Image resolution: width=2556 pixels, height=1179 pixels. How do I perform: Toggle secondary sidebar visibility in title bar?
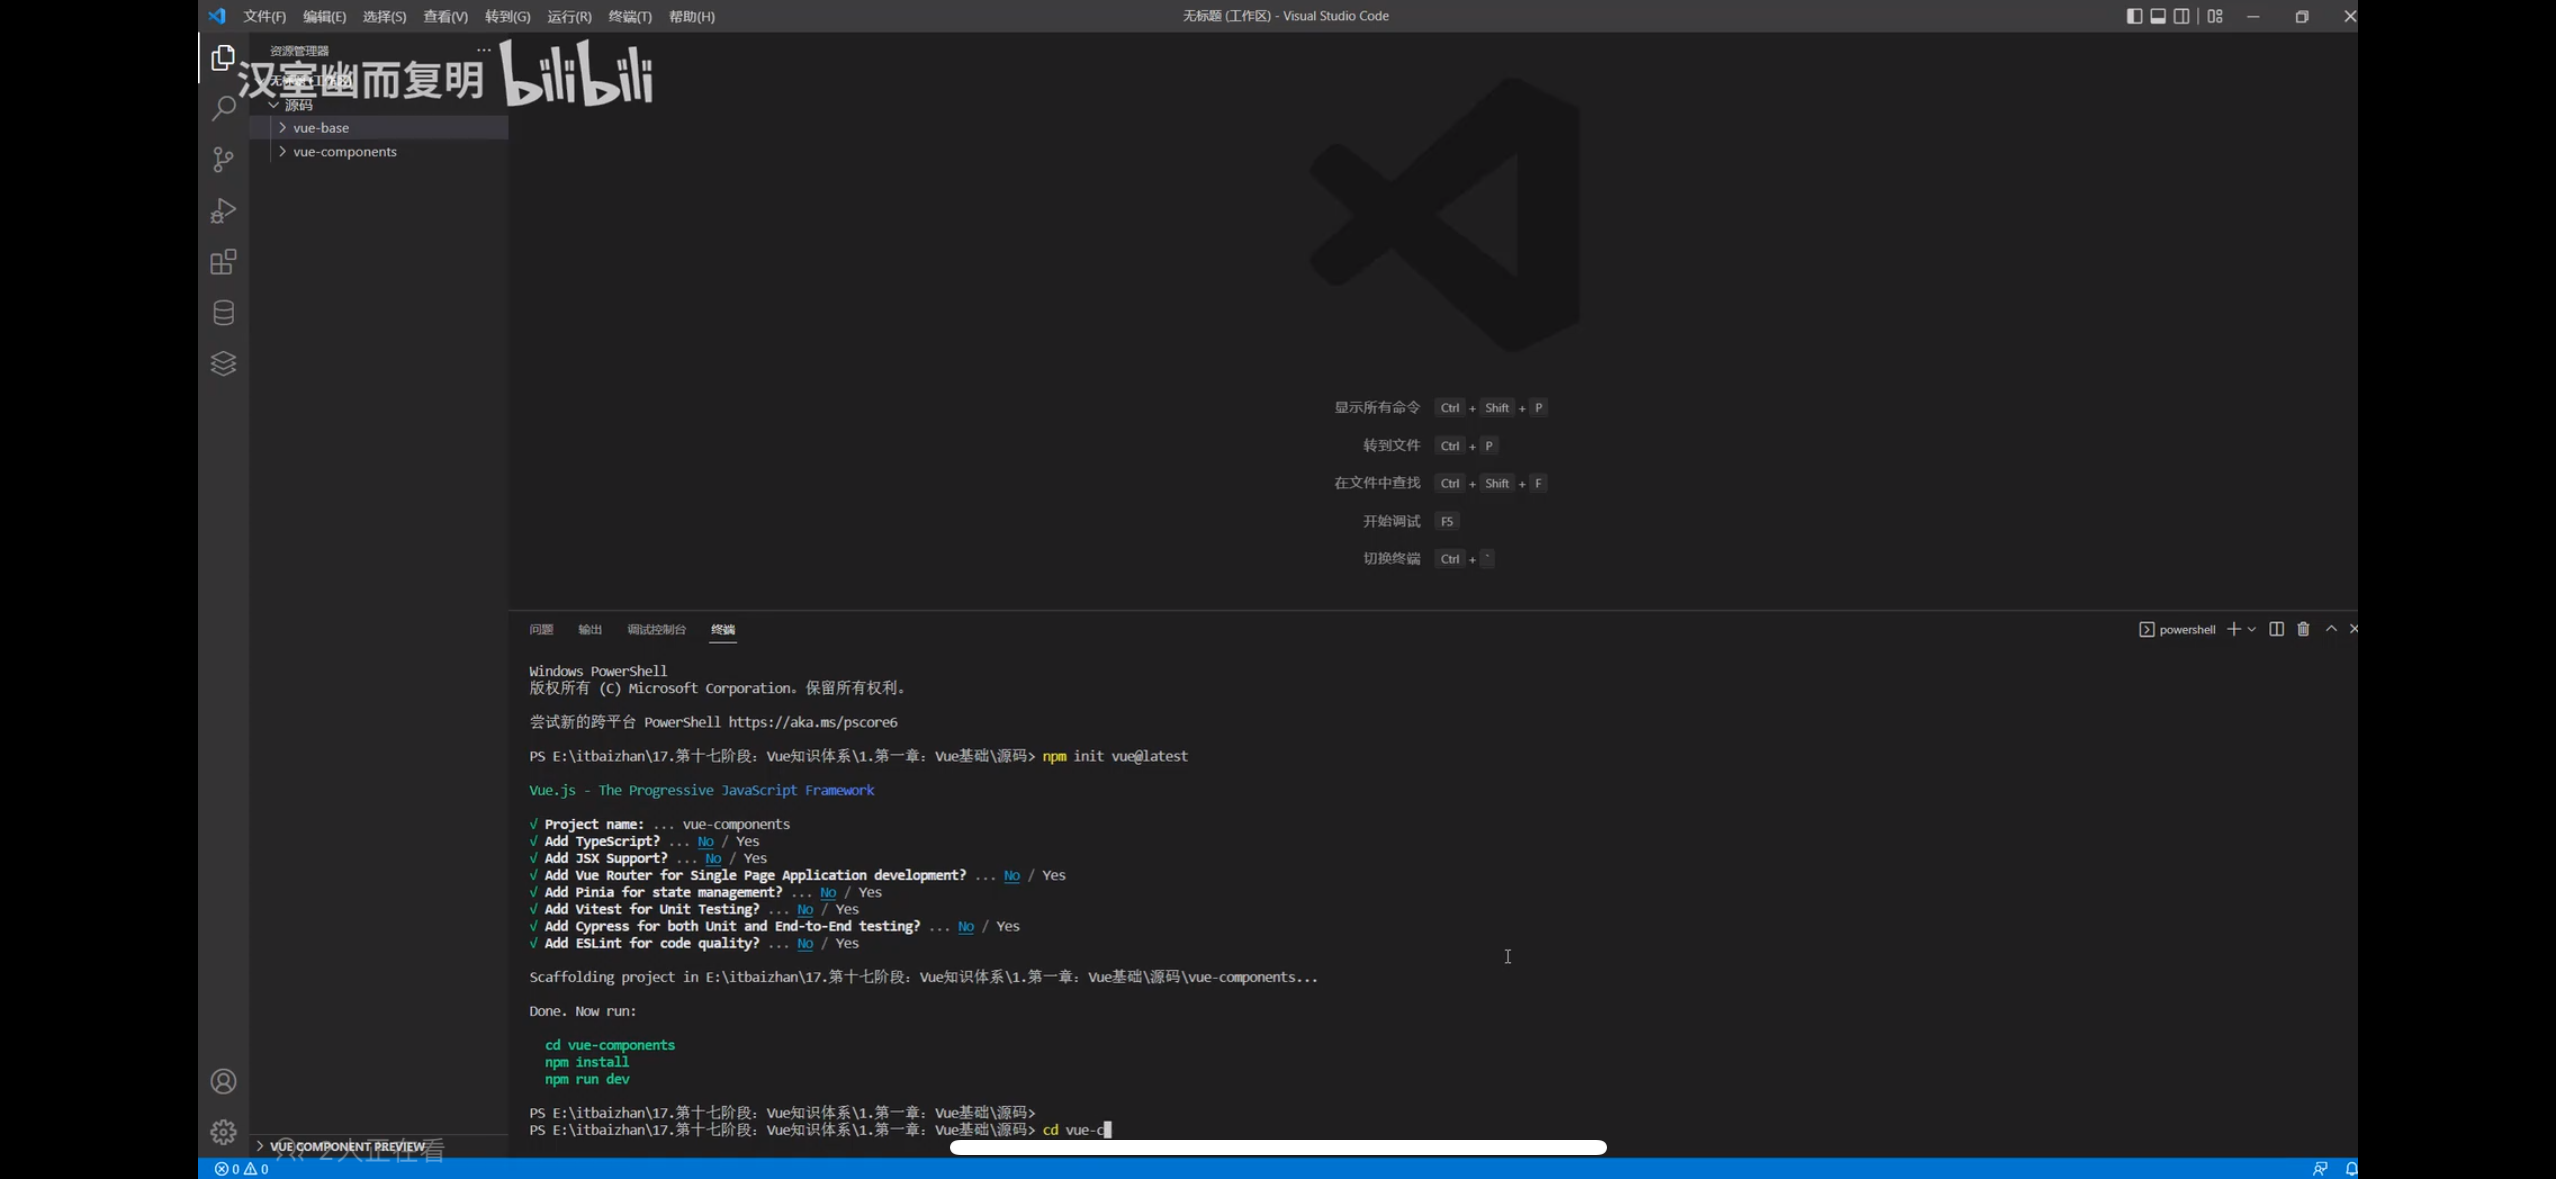pyautogui.click(x=2182, y=16)
